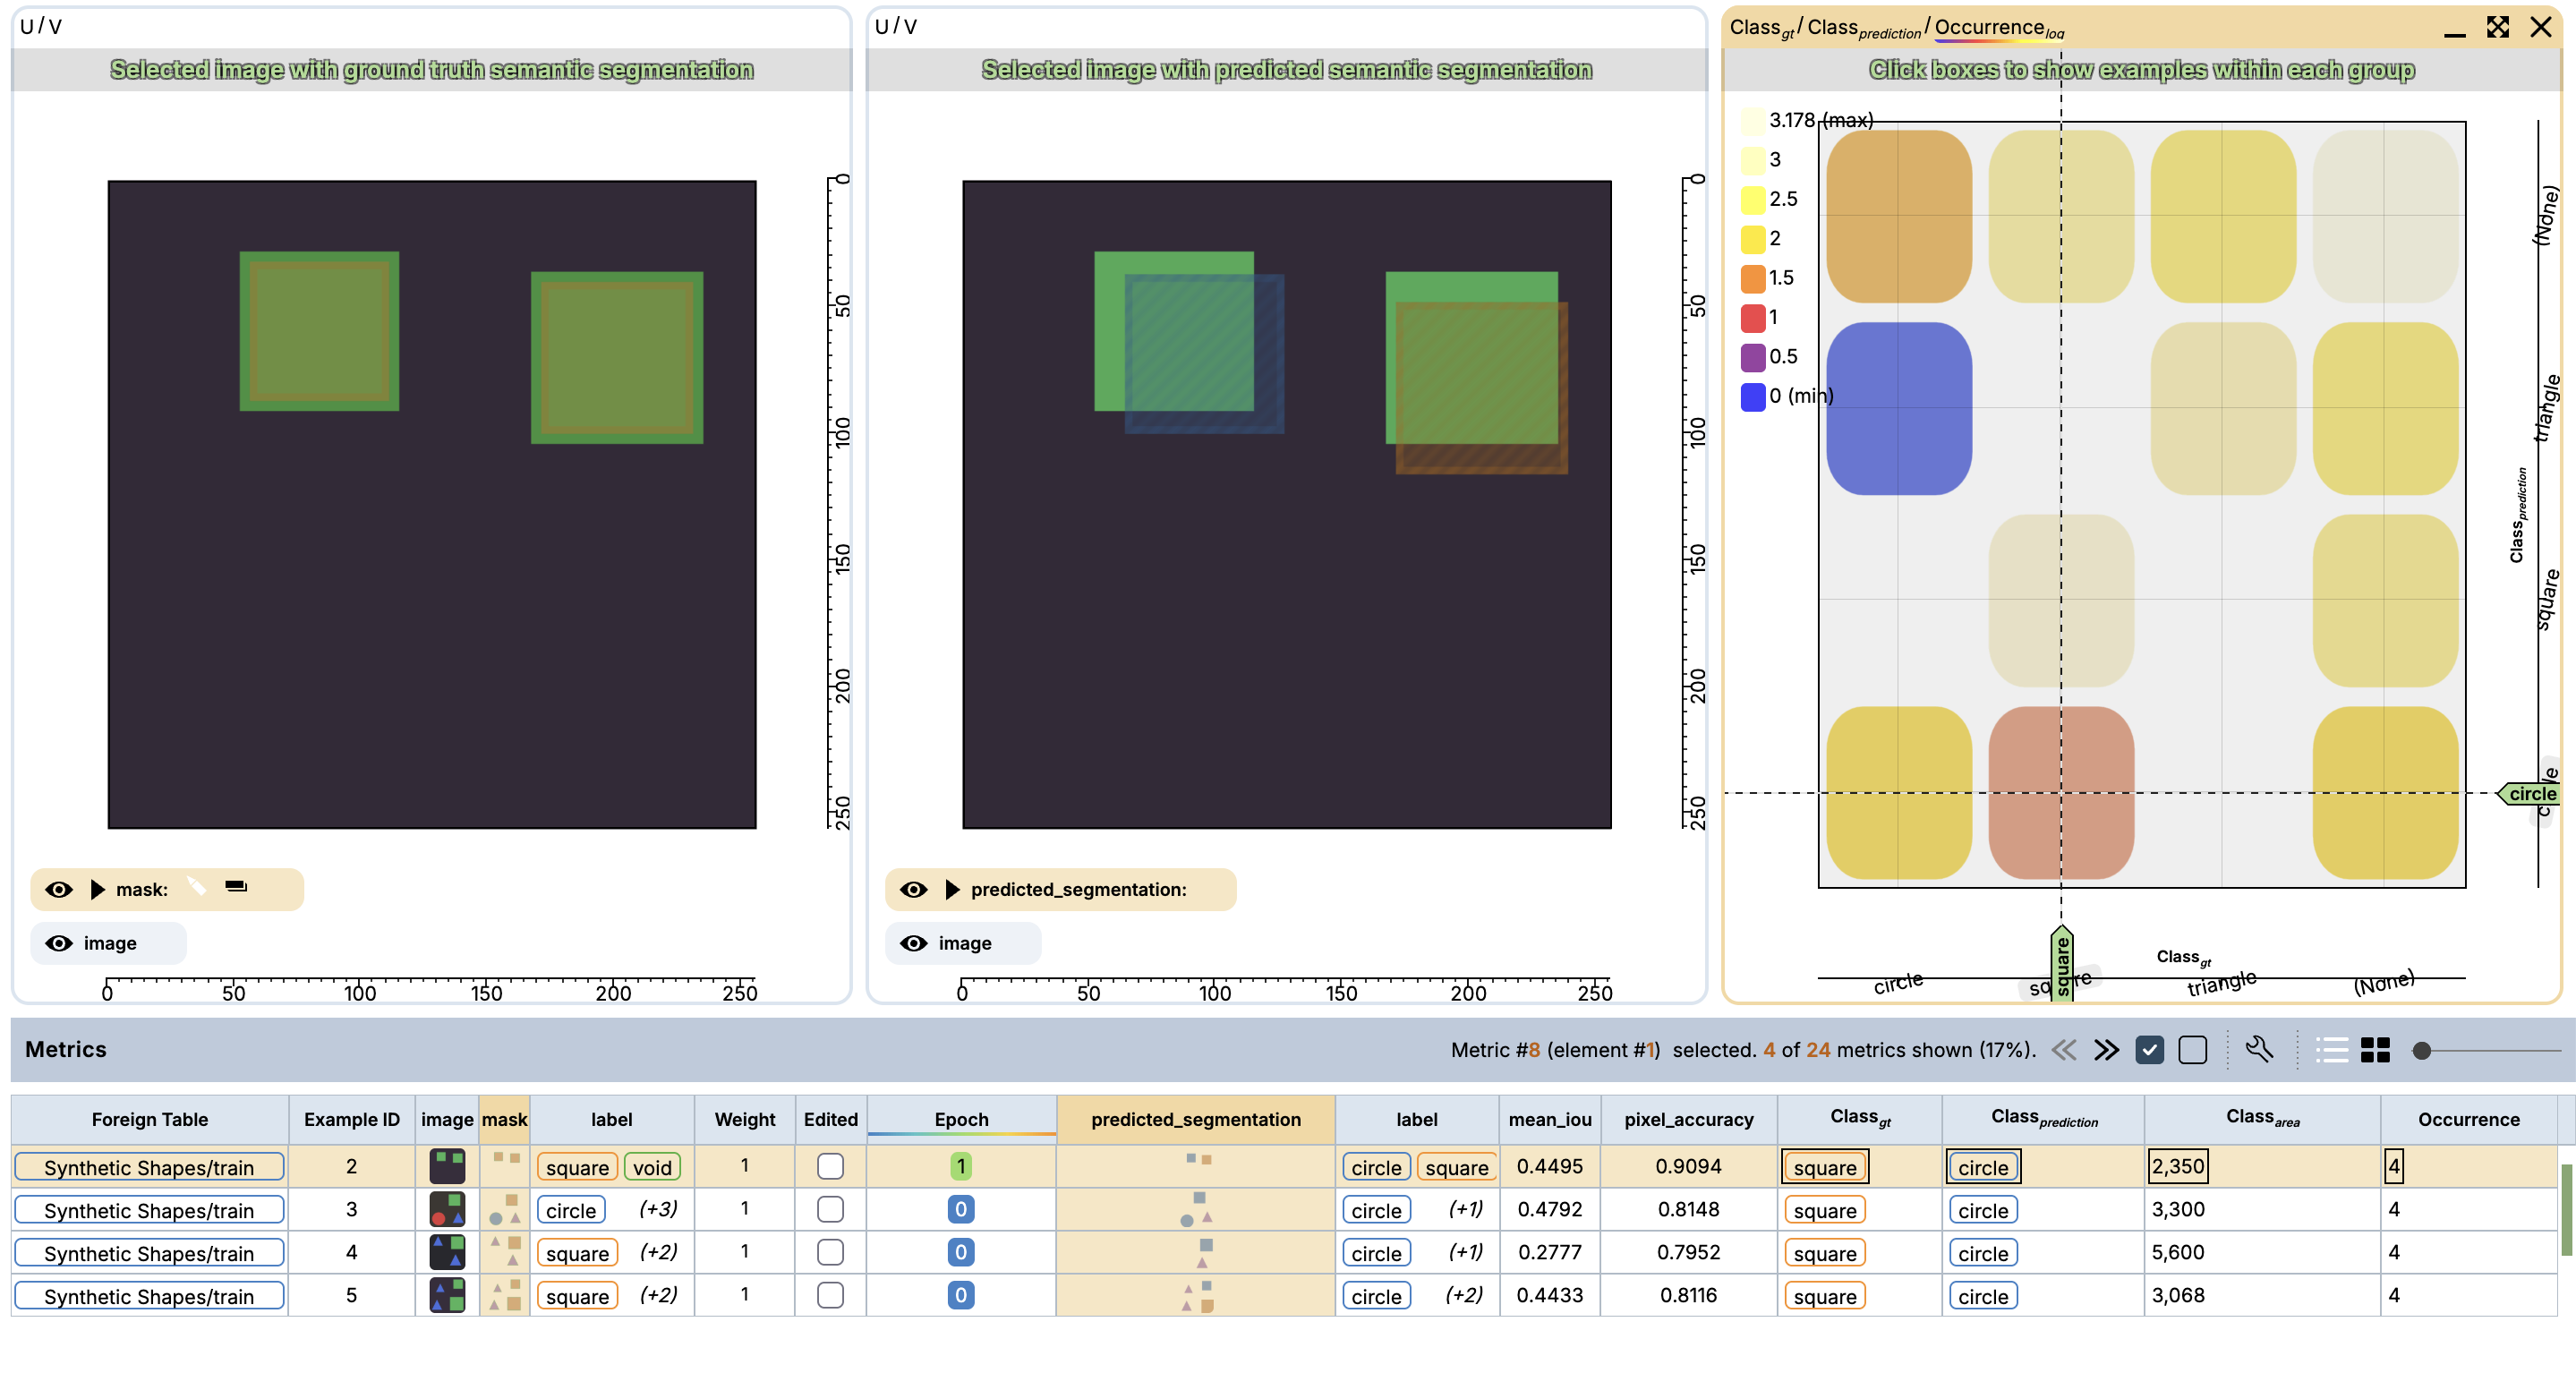
Task: Go to the previous metric with the double chevron left
Action: 2064,1050
